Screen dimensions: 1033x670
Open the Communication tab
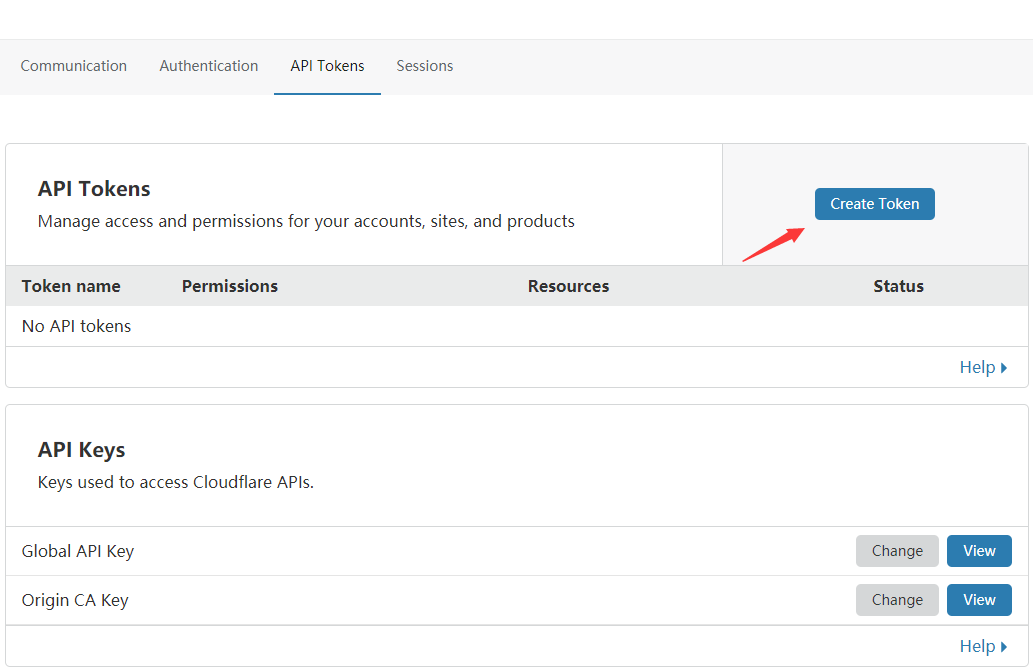pyautogui.click(x=73, y=66)
